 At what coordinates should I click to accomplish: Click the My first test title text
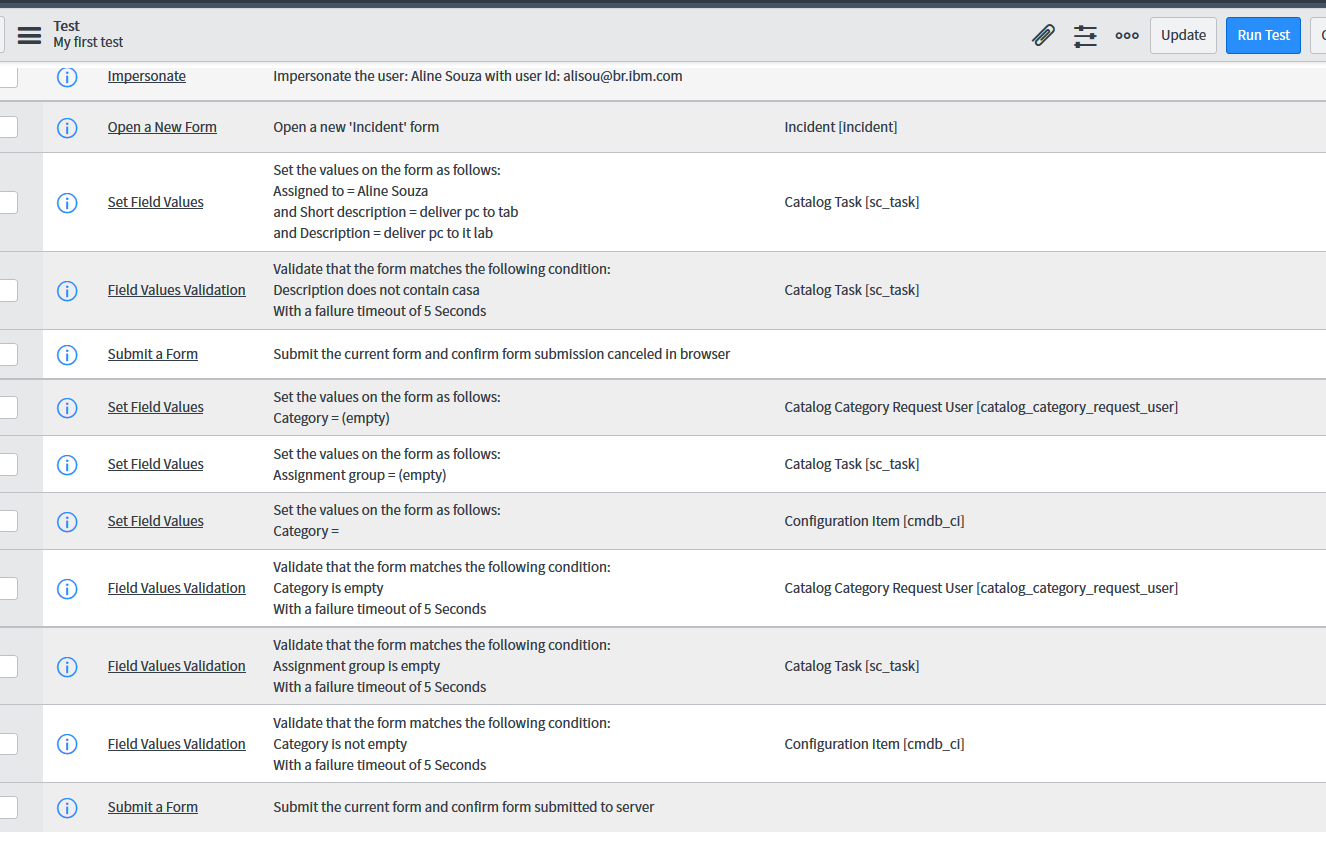tap(88, 42)
